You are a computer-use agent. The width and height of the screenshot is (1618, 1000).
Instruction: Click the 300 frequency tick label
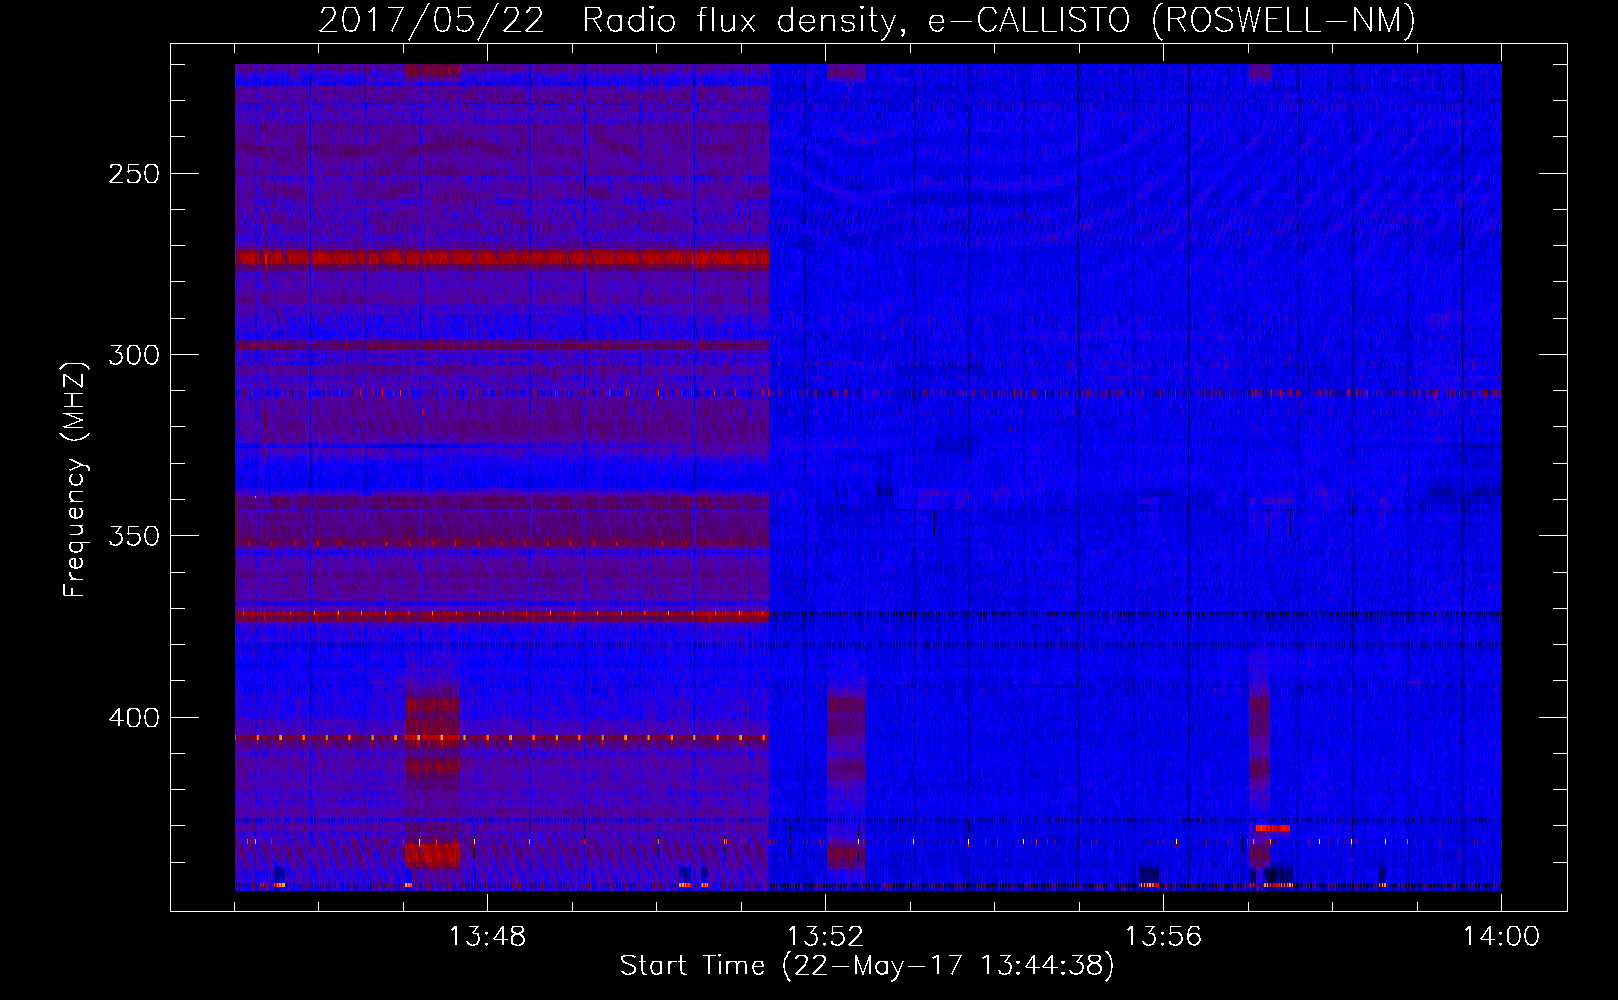pos(134,355)
